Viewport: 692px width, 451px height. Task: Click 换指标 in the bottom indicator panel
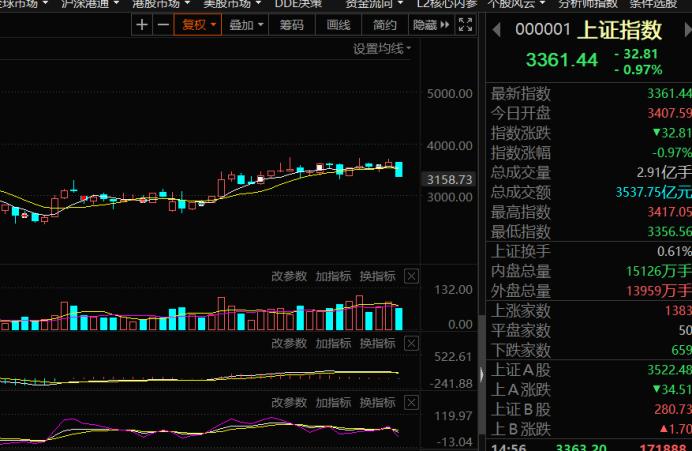tap(377, 402)
